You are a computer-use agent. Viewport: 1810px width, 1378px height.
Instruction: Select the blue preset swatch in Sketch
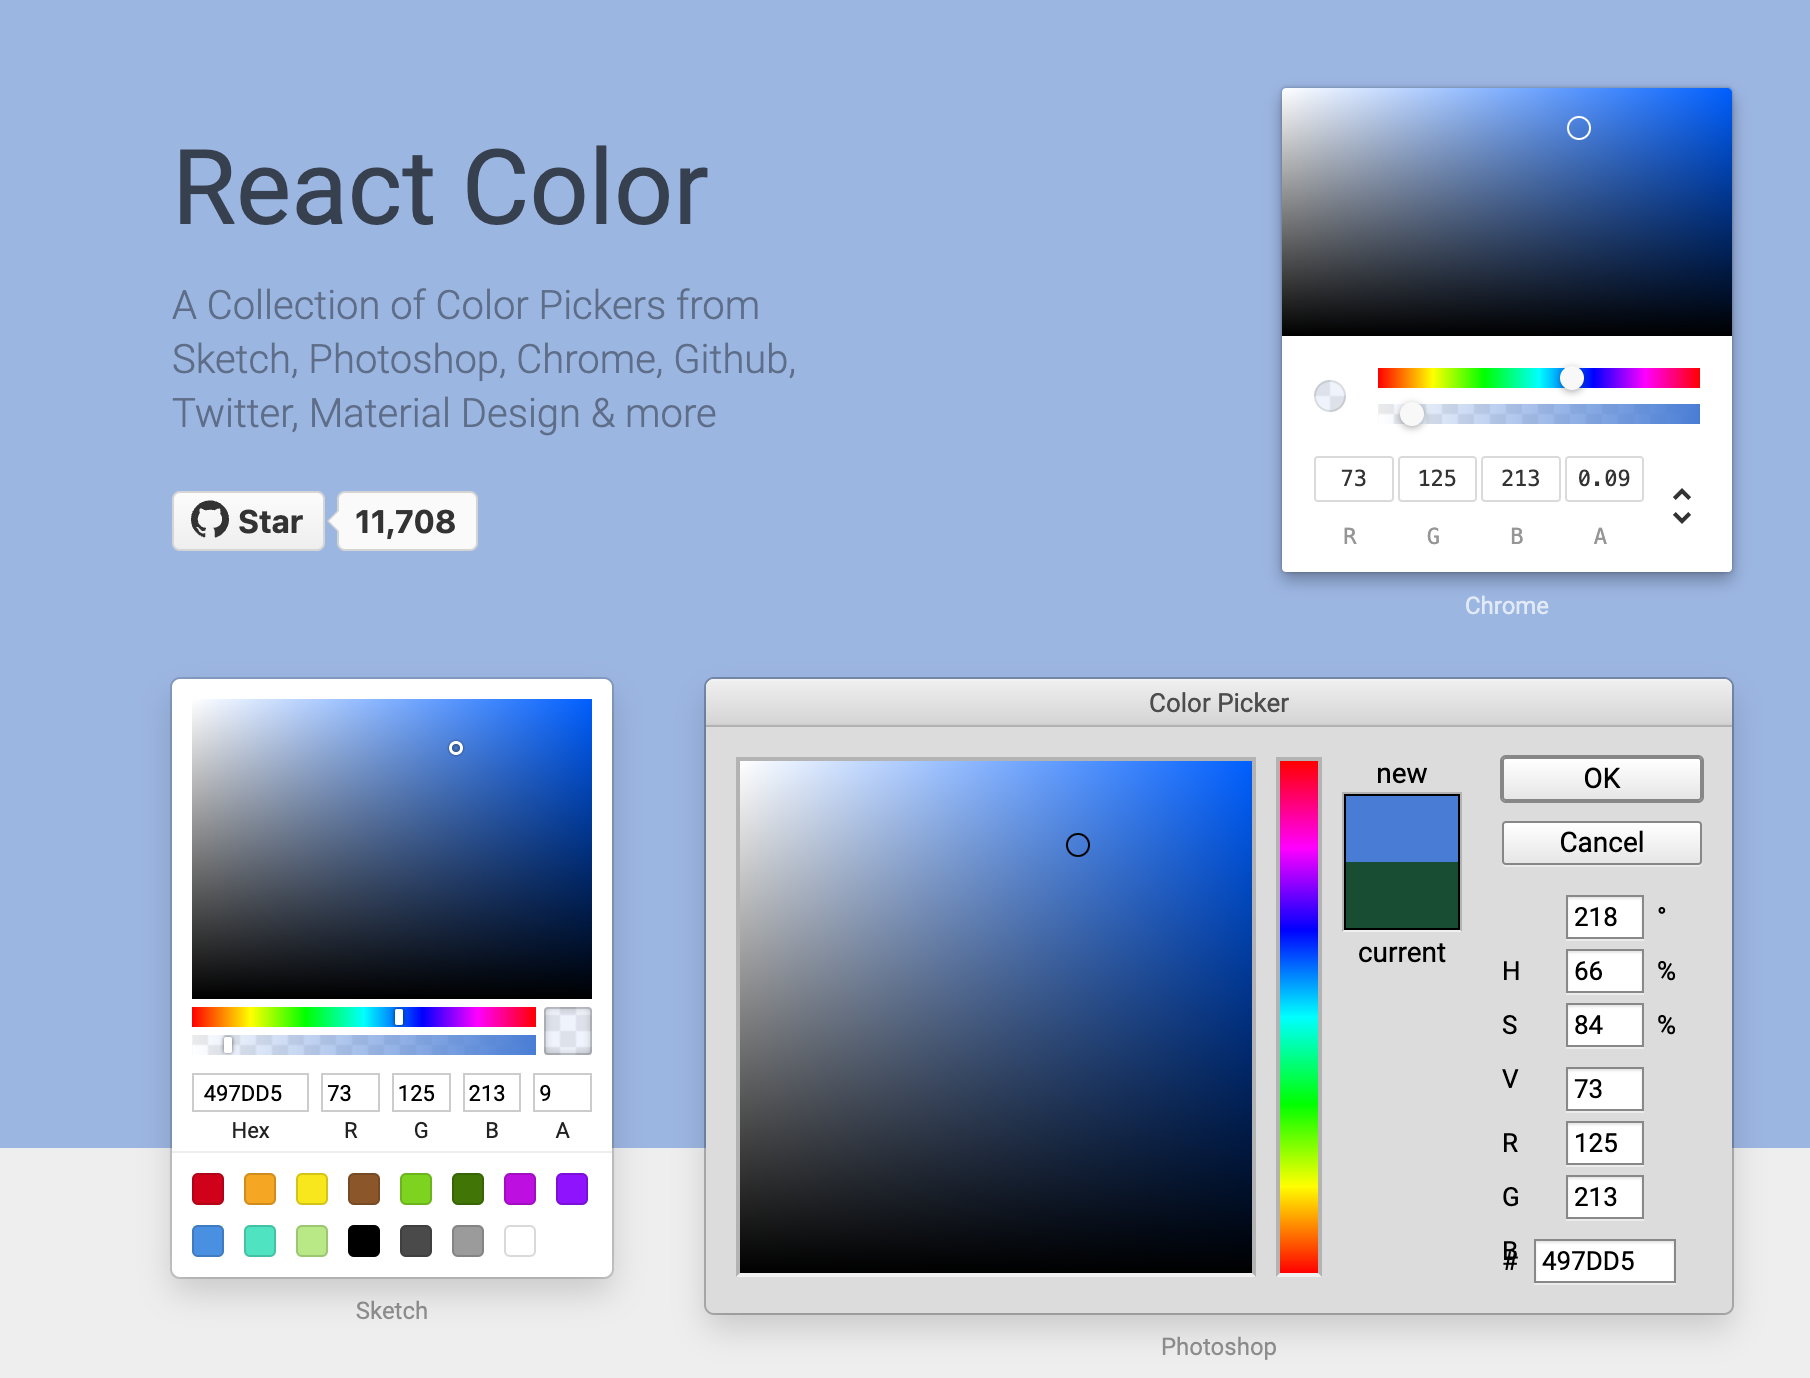pyautogui.click(x=208, y=1241)
